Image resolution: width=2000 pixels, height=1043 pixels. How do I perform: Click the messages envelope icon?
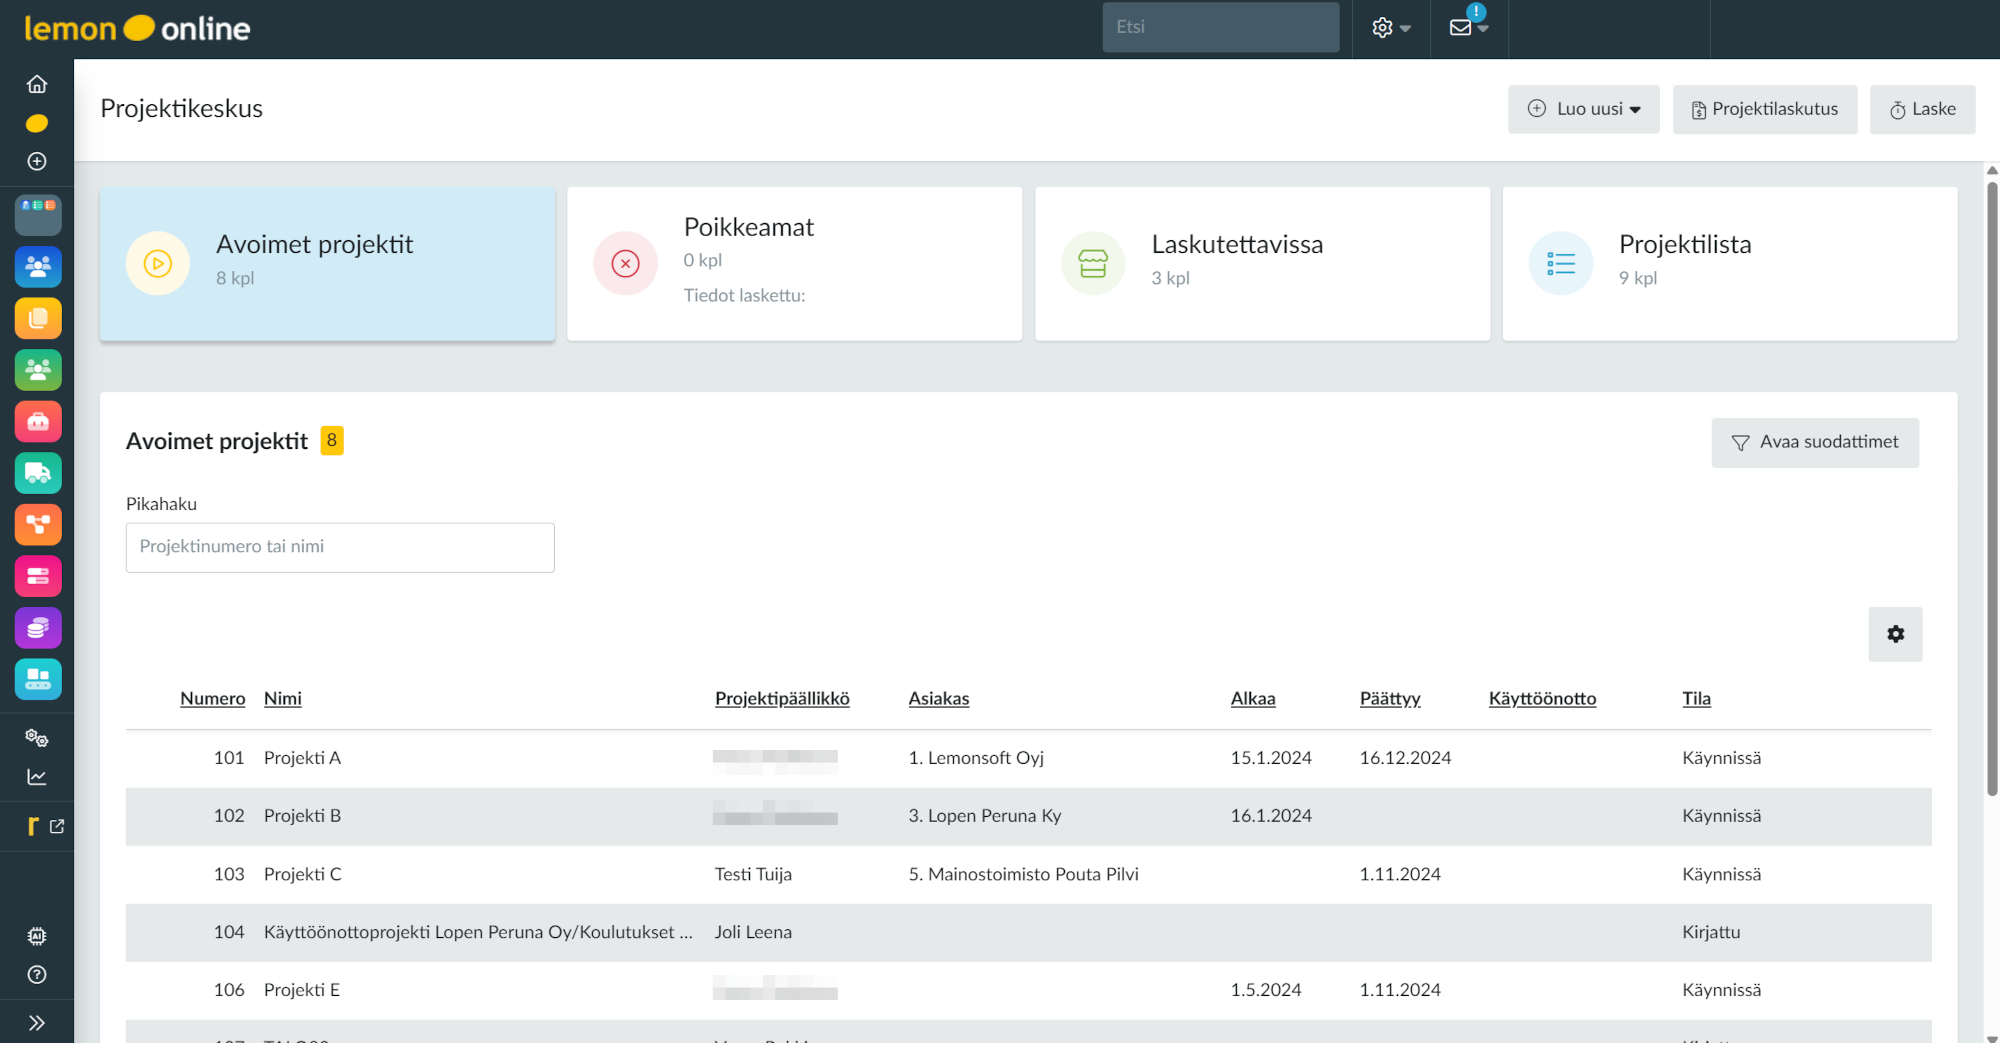[x=1461, y=27]
